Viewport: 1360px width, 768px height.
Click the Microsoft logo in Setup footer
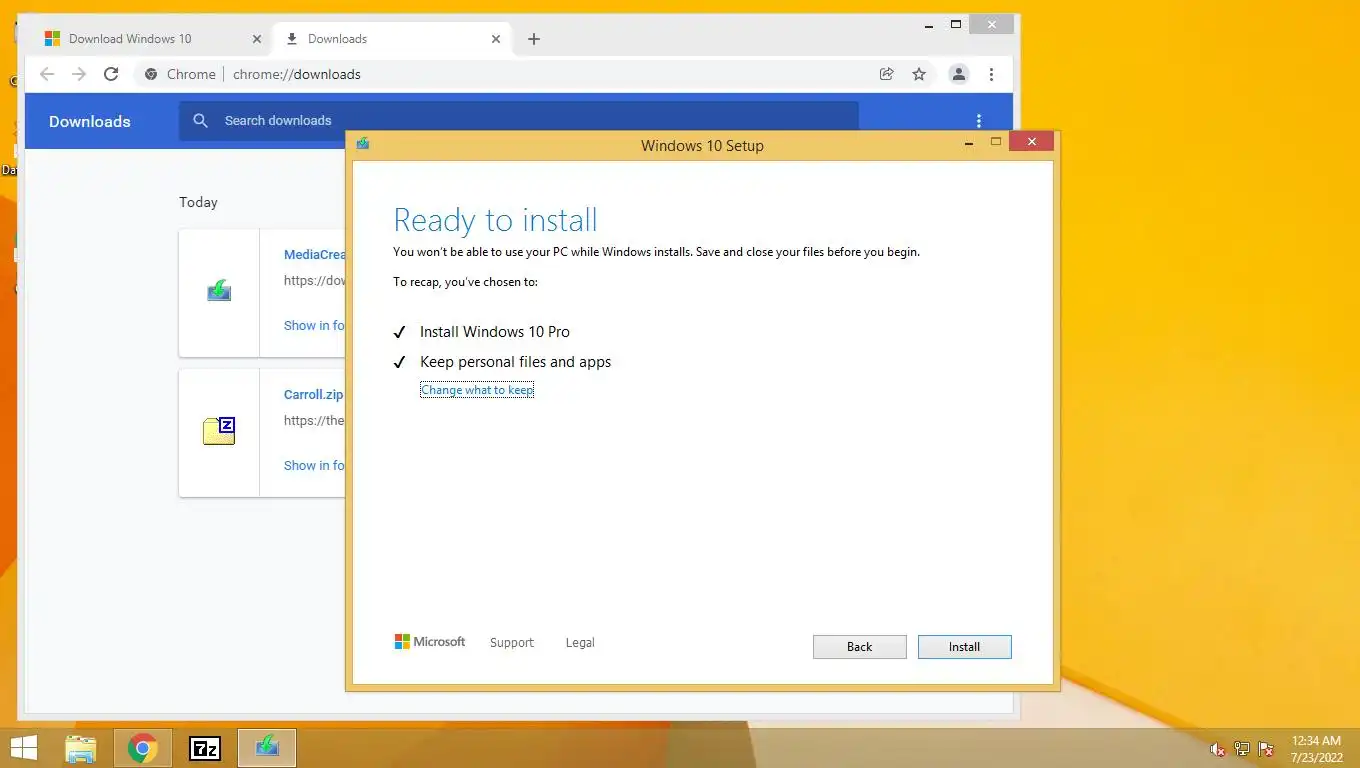click(x=430, y=642)
